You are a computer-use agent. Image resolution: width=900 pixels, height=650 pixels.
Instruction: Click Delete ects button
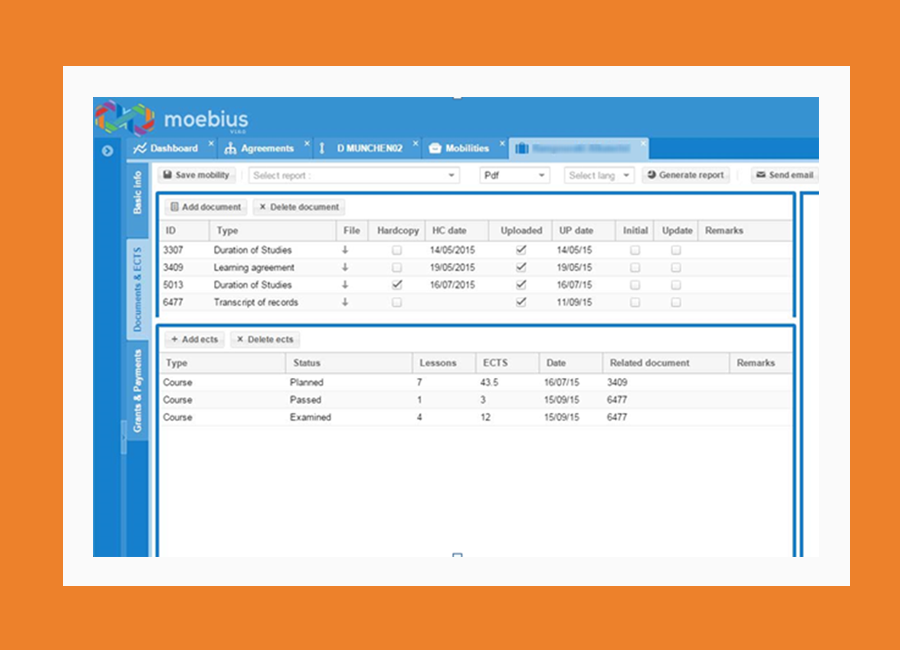[265, 339]
